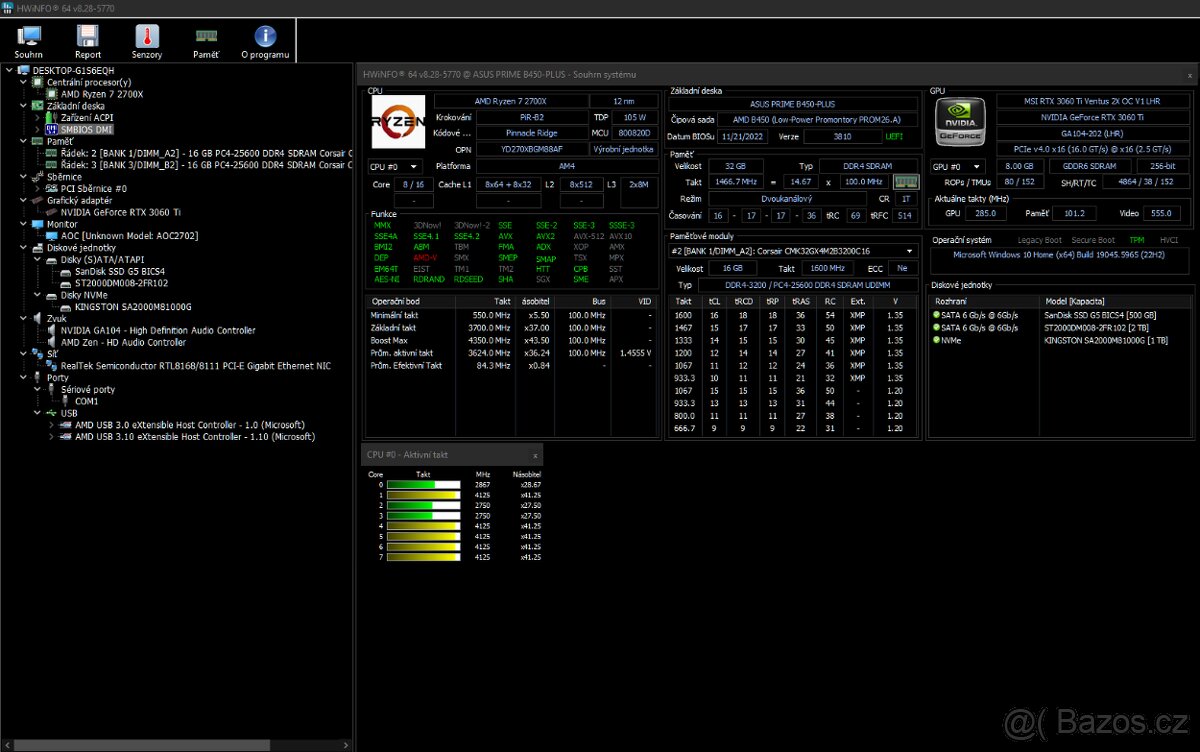Click the TPM label in operating system panel
Screen dimensions: 1200x752
point(1137,240)
